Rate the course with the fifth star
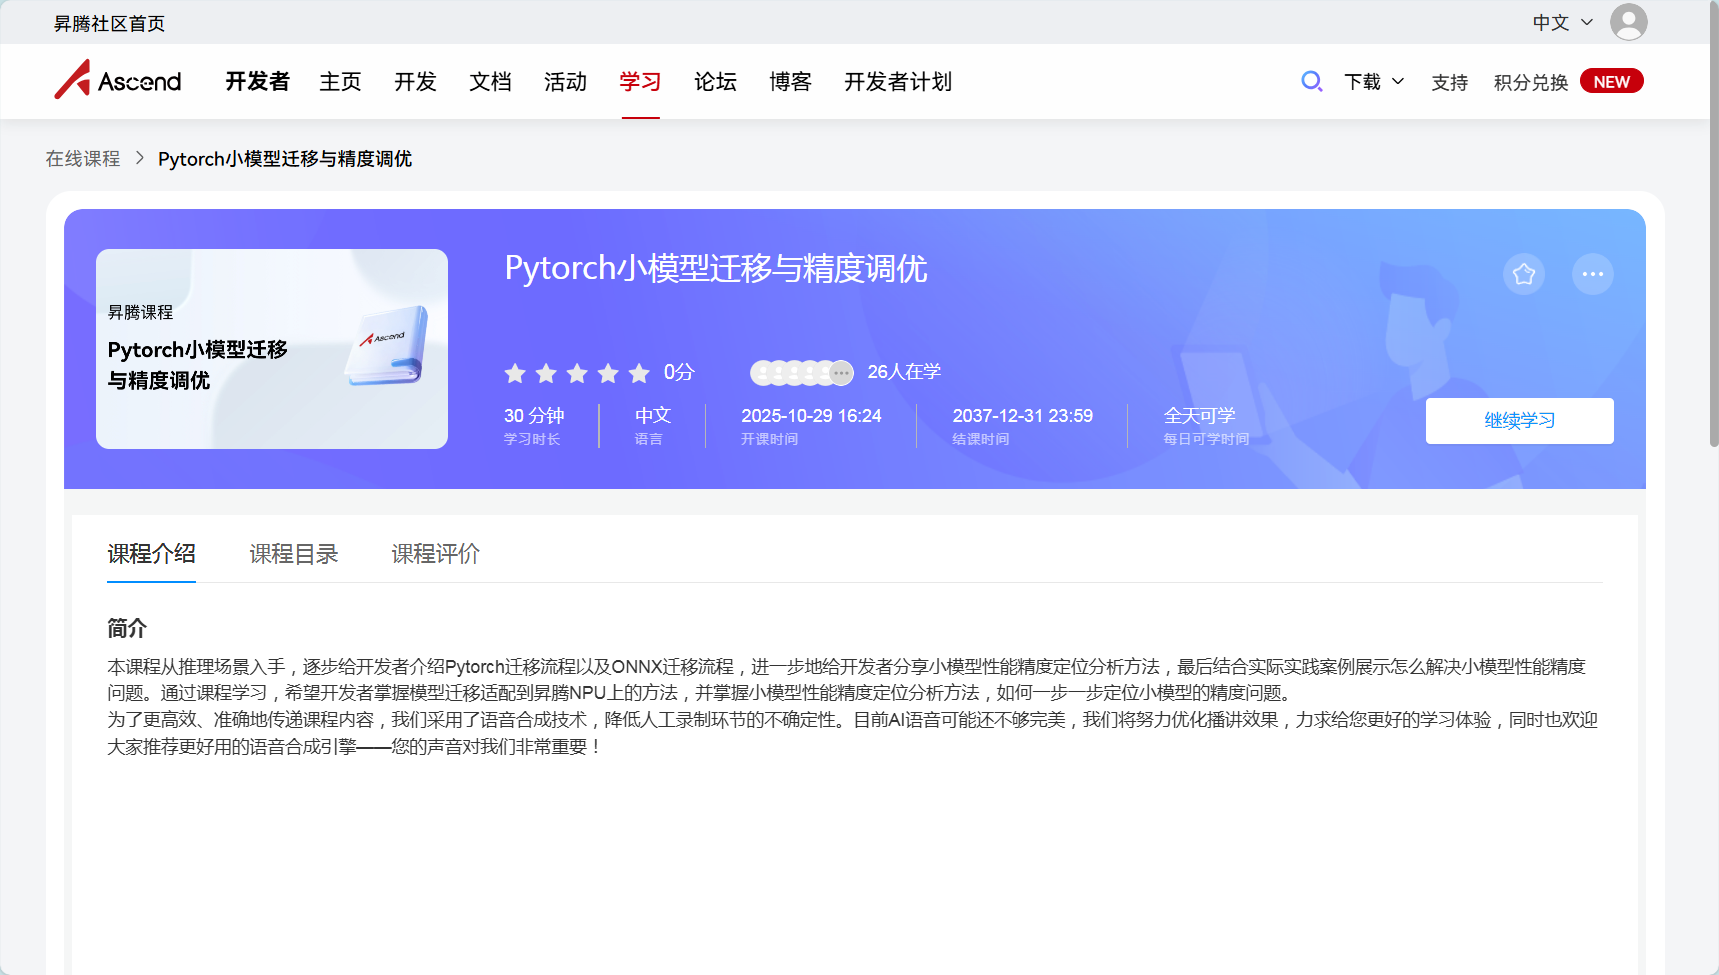The width and height of the screenshot is (1719, 975). tap(639, 373)
